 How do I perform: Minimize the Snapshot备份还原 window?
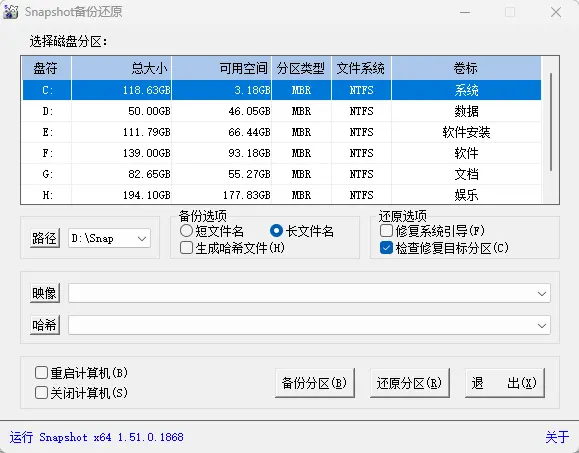click(x=465, y=12)
